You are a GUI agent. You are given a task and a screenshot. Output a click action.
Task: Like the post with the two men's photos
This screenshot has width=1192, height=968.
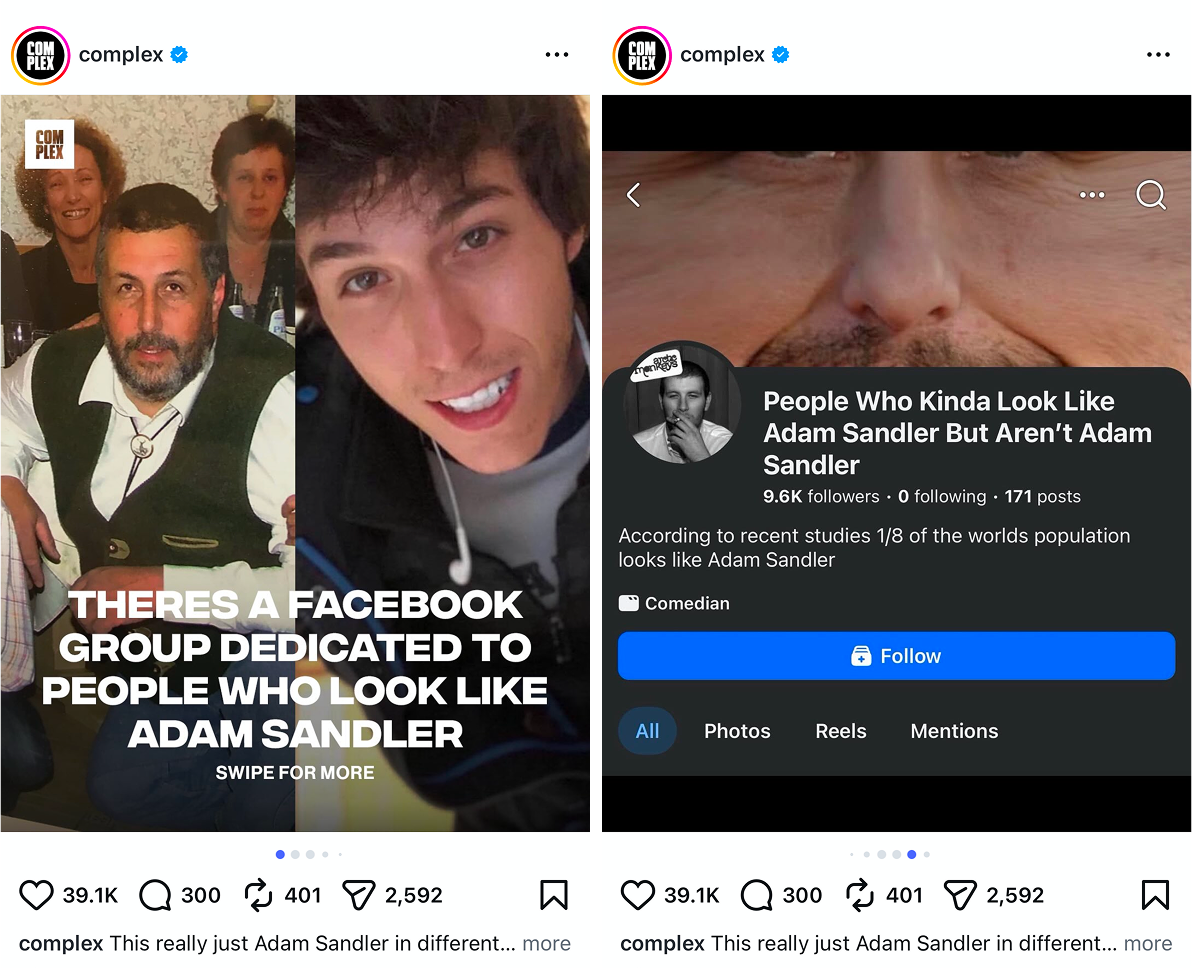pyautogui.click(x=36, y=895)
